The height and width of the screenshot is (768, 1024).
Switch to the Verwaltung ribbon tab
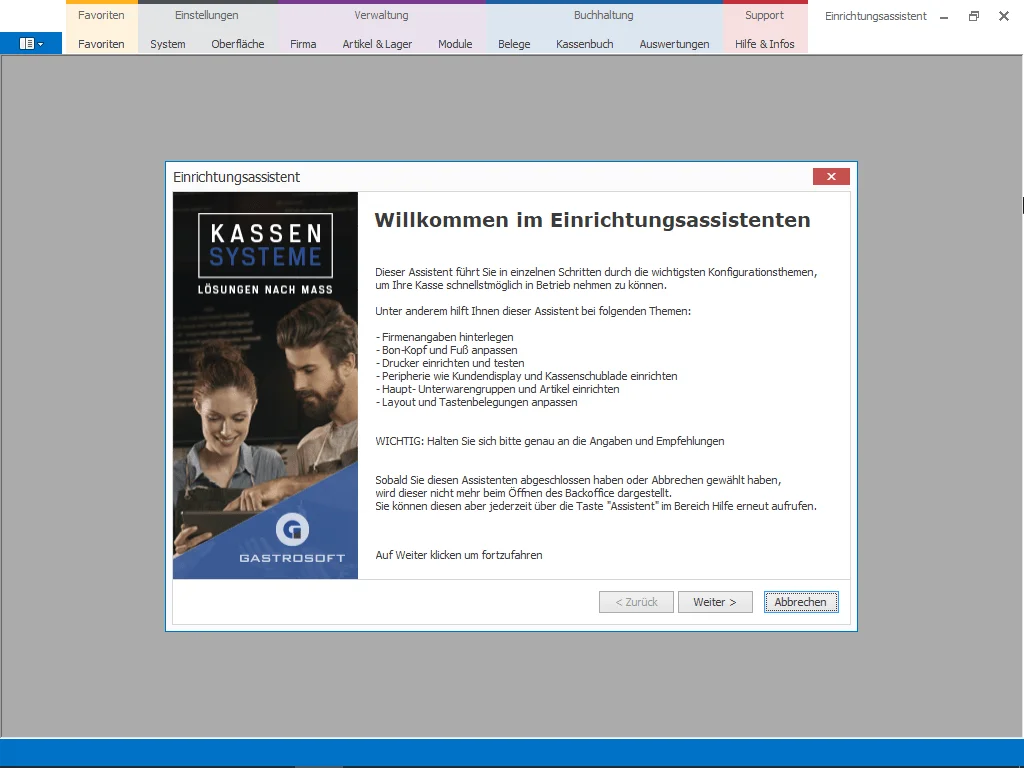click(380, 15)
